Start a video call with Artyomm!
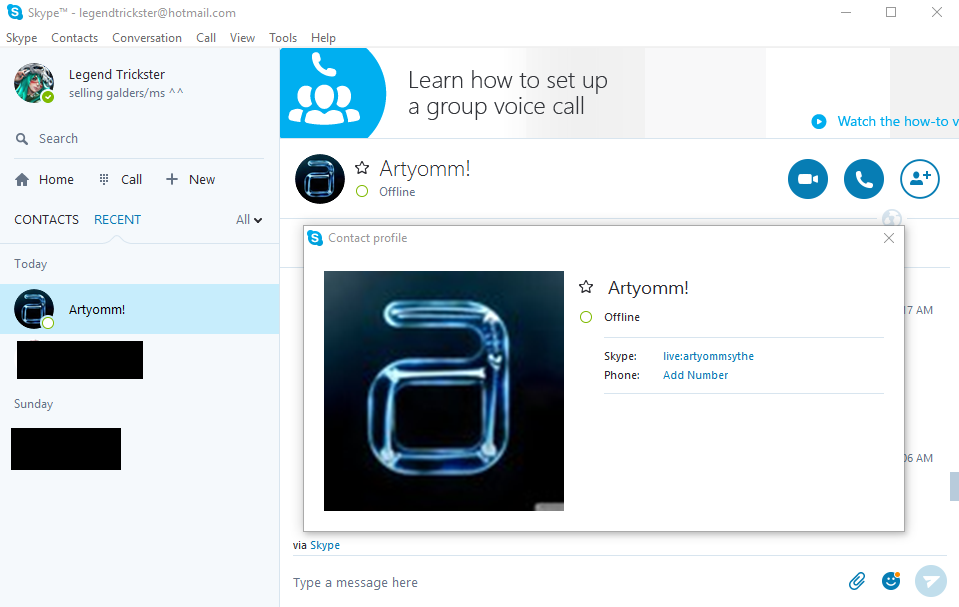This screenshot has width=959, height=607. coord(807,179)
